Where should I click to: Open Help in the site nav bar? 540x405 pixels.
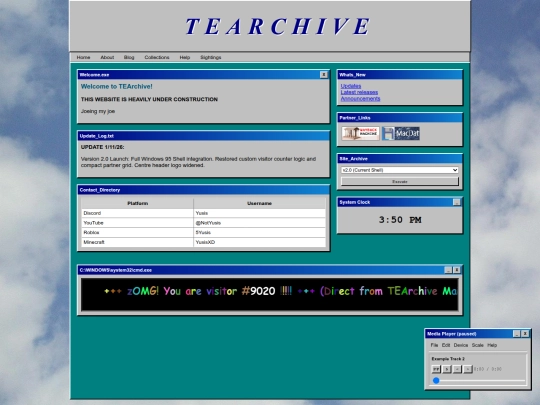[185, 57]
